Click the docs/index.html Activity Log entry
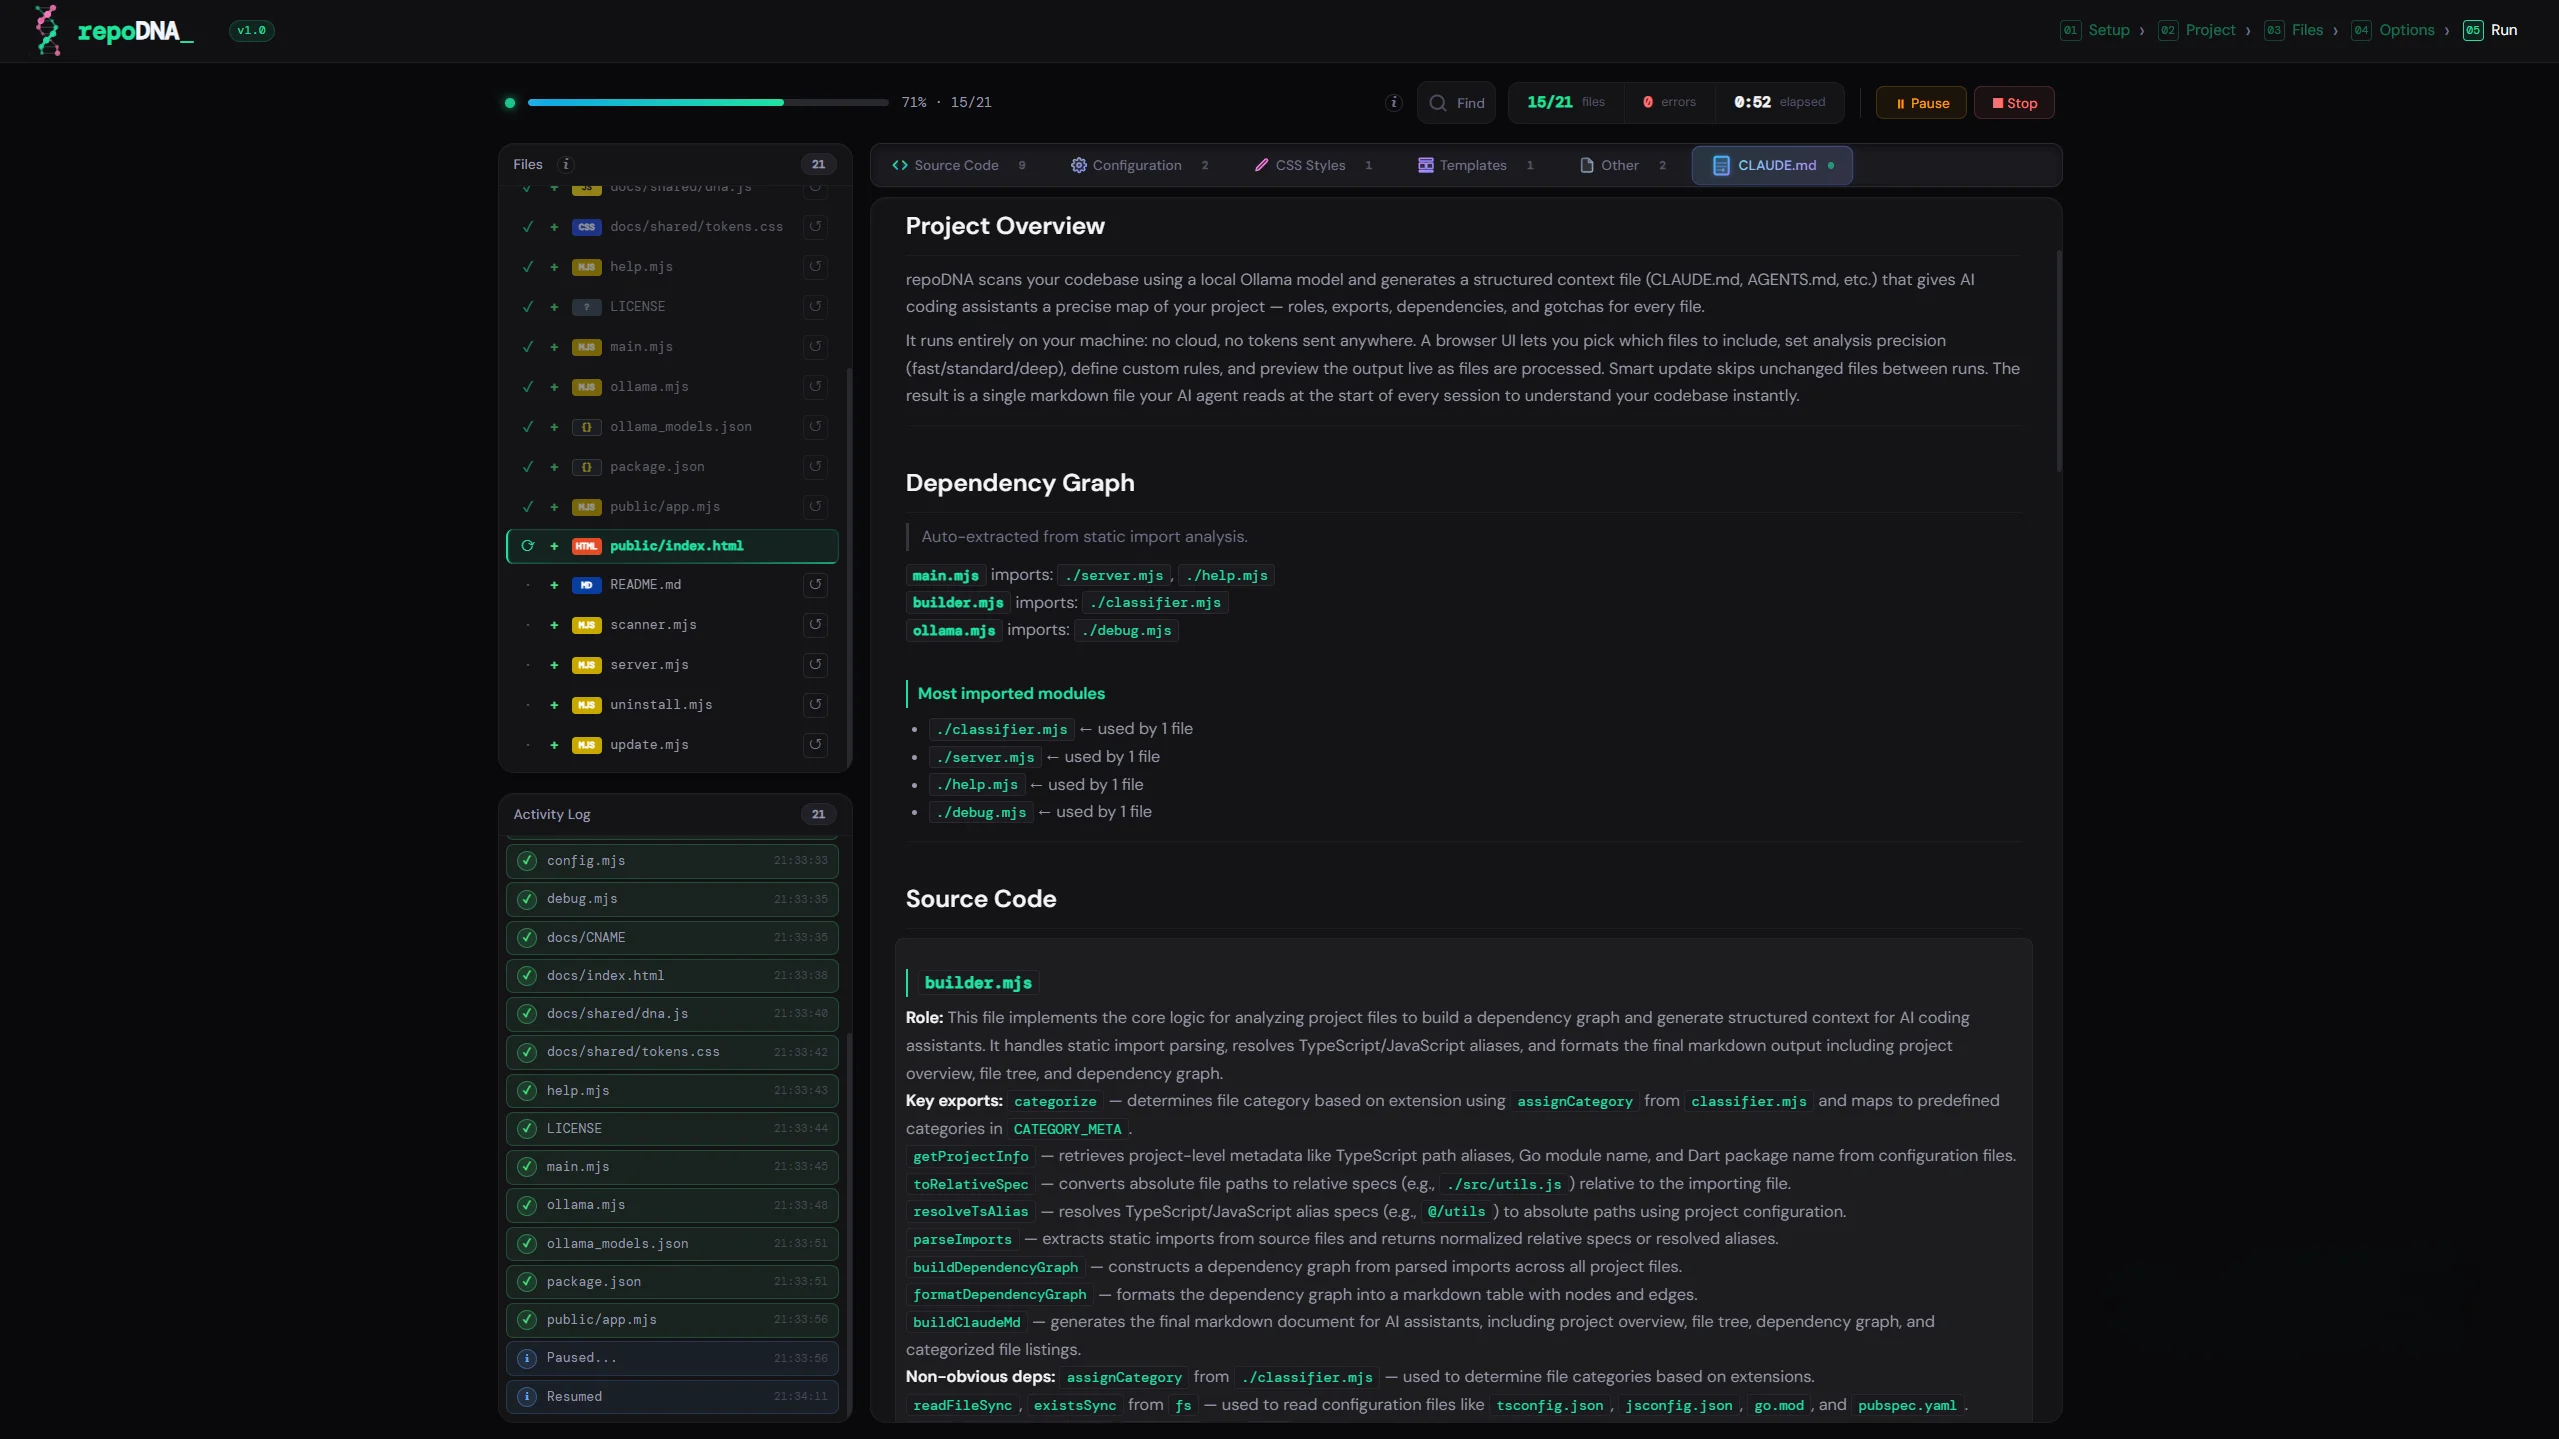 tap(672, 976)
